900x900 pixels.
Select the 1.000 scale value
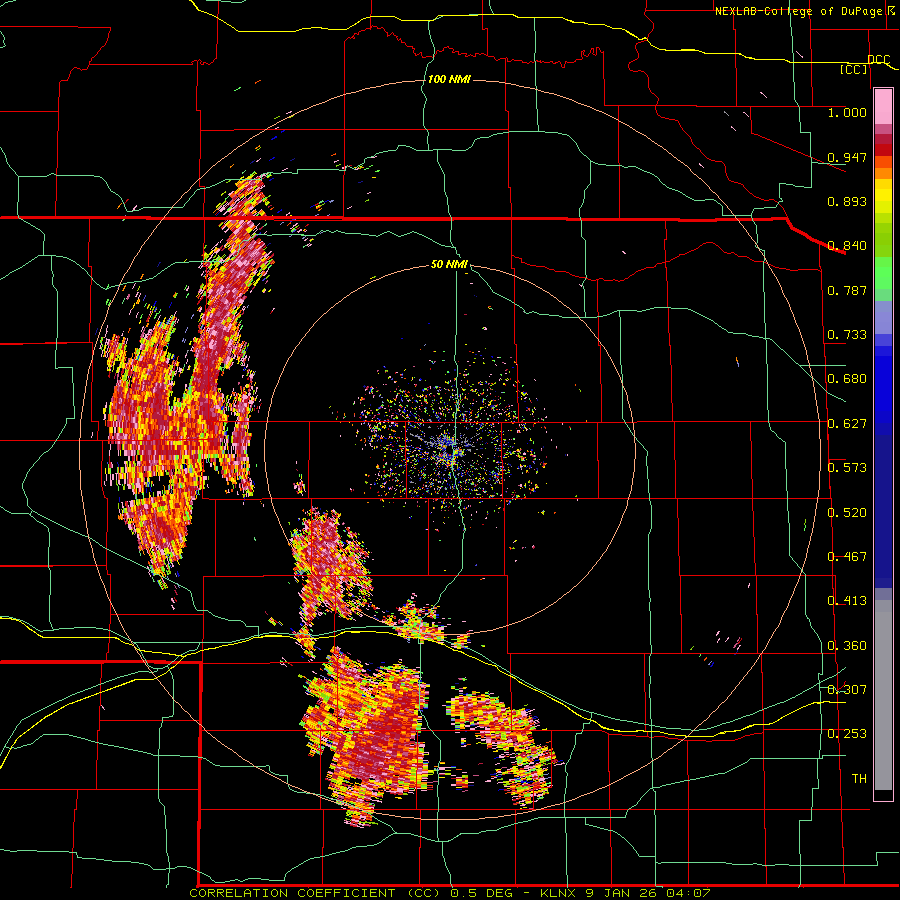847,112
